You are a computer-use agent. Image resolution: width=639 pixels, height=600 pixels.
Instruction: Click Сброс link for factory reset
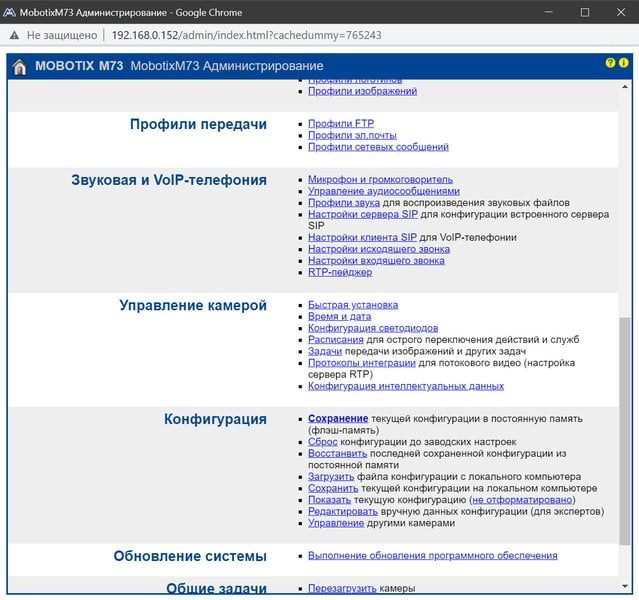coord(322,442)
